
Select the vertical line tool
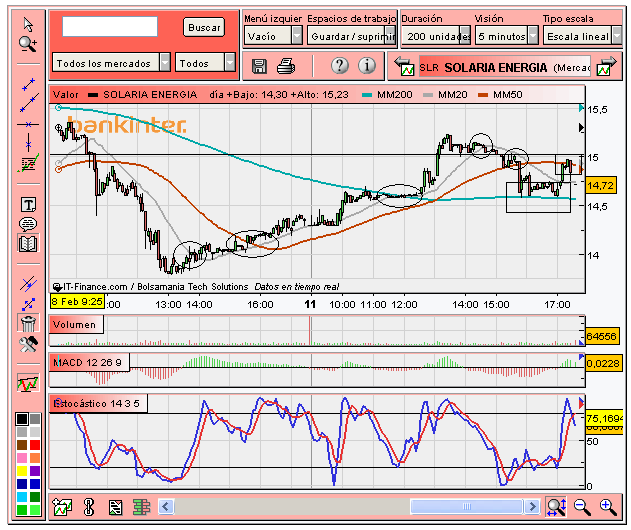pos(28,143)
